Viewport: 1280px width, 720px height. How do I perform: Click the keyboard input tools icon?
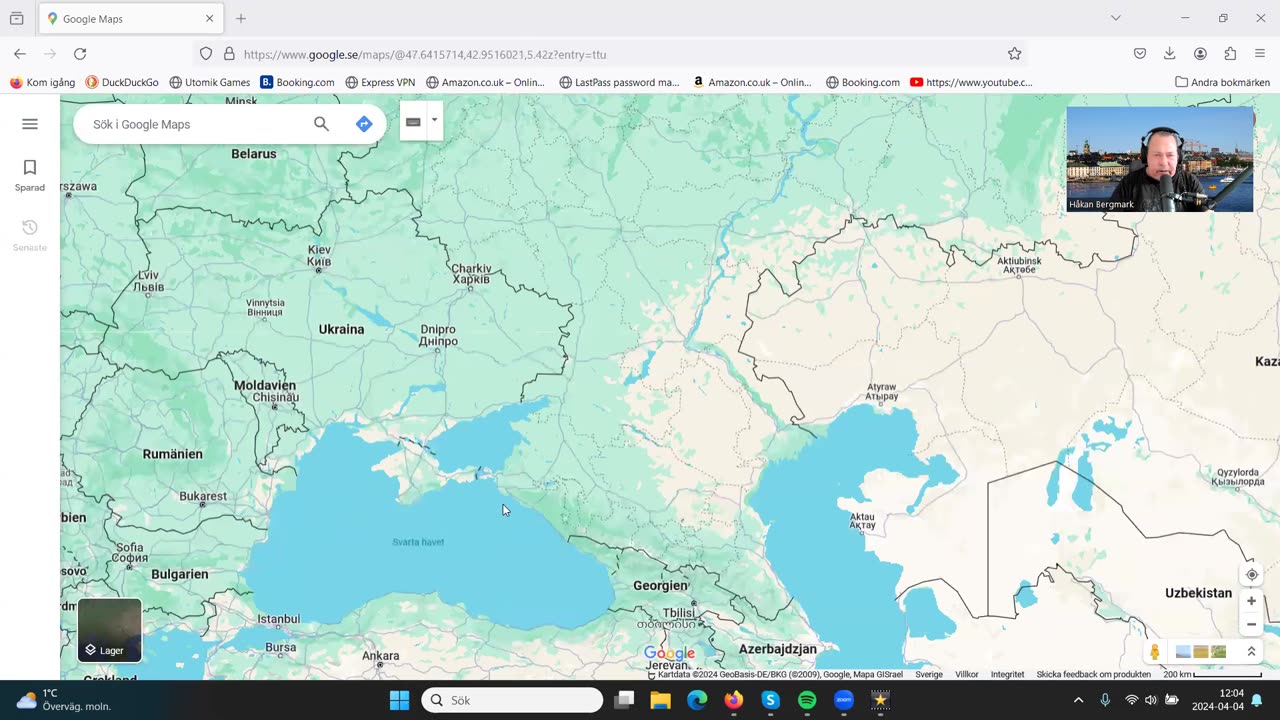pyautogui.click(x=413, y=122)
